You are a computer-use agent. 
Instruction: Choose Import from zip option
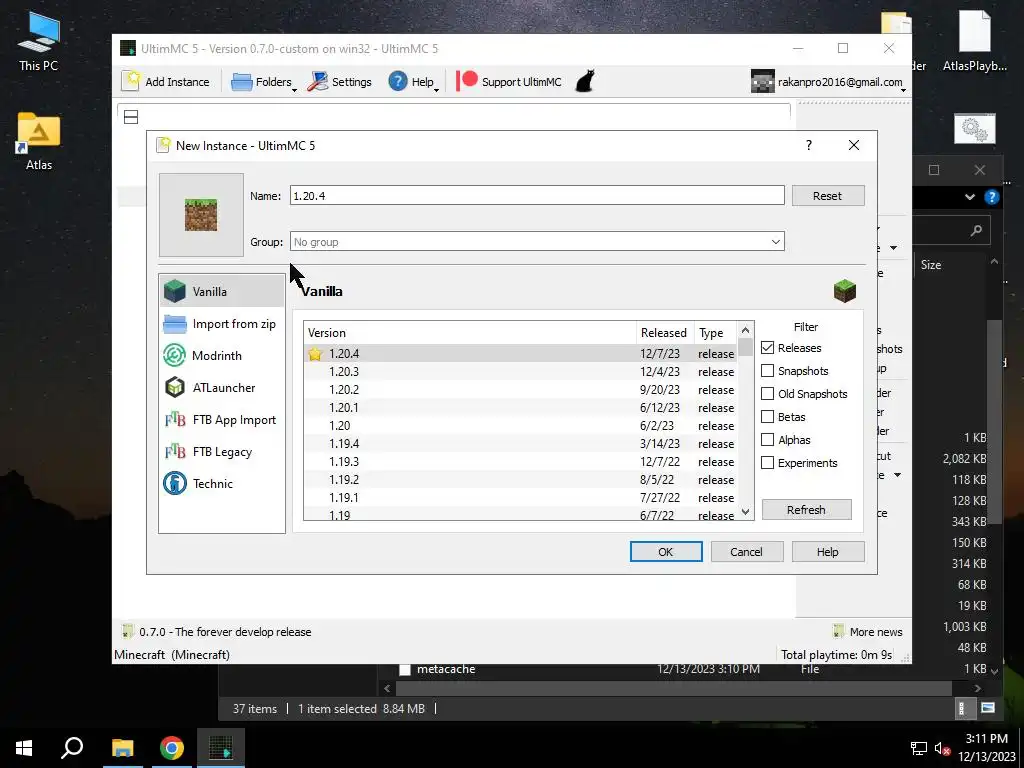[221, 324]
